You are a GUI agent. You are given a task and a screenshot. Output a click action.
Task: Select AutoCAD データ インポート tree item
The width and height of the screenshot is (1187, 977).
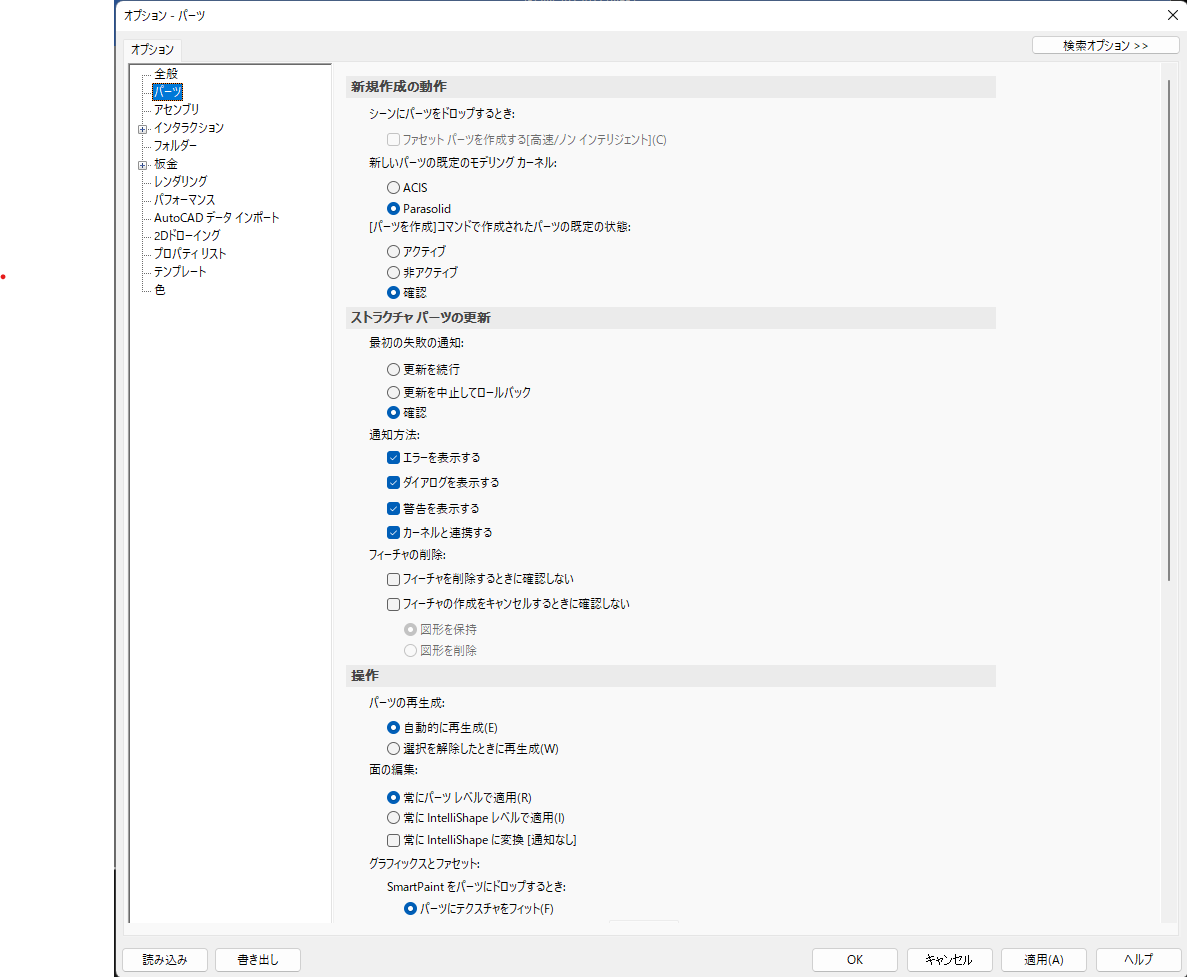tap(216, 217)
